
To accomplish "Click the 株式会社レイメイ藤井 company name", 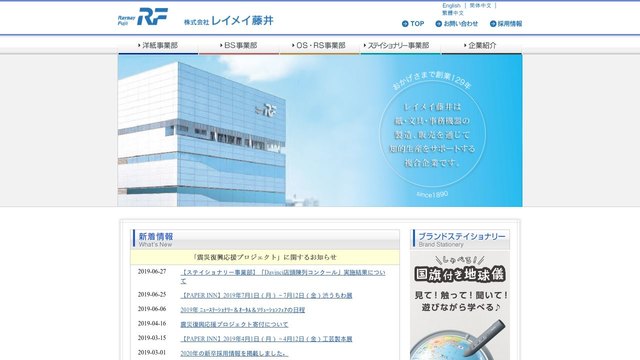I will point(229,21).
